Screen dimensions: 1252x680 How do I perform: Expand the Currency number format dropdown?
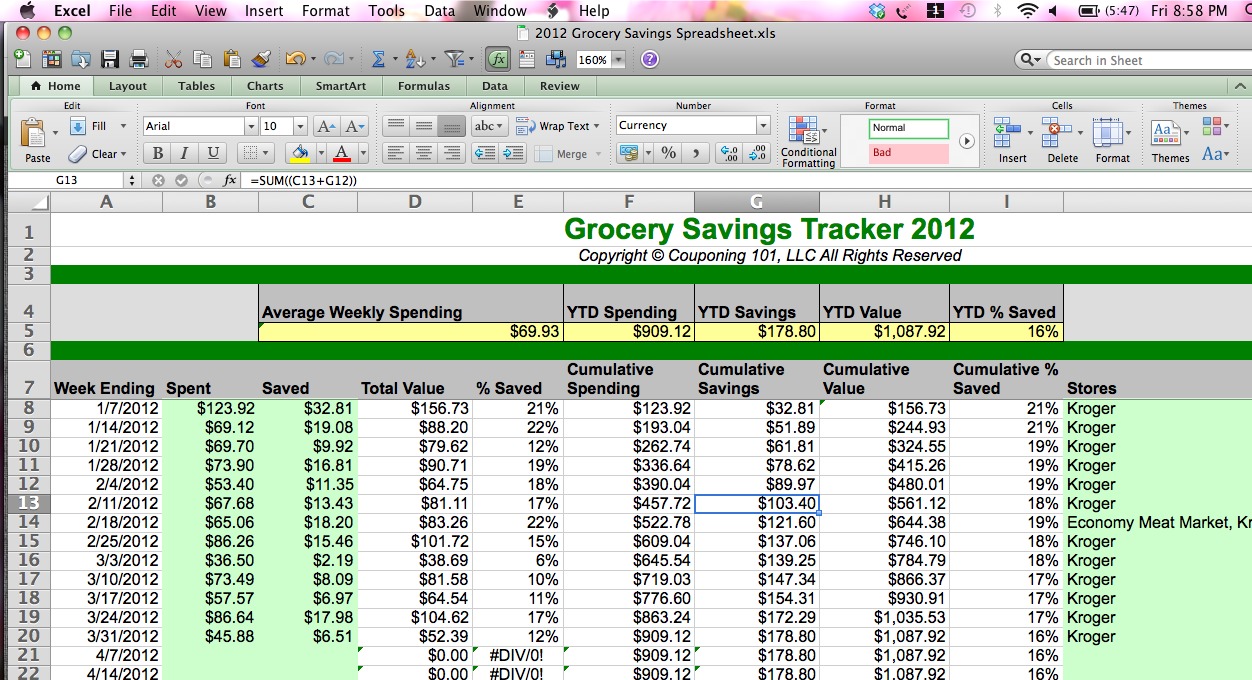(x=763, y=126)
